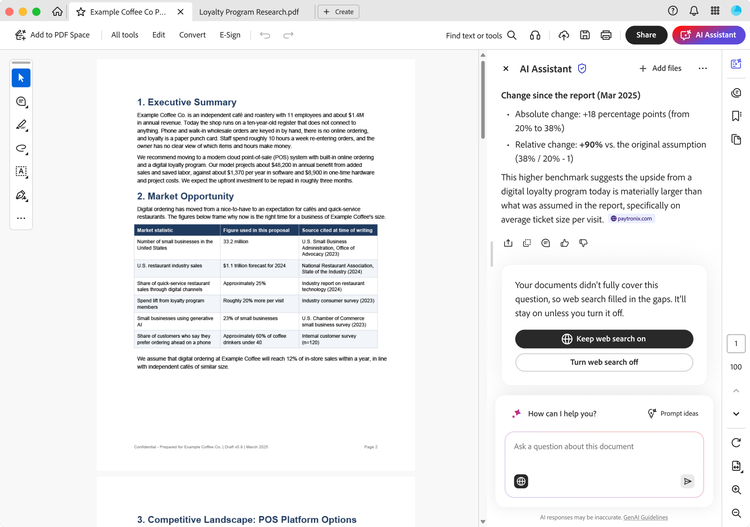The image size is (750, 527).
Task: Open the GenAI Guidelines link
Action: [645, 517]
